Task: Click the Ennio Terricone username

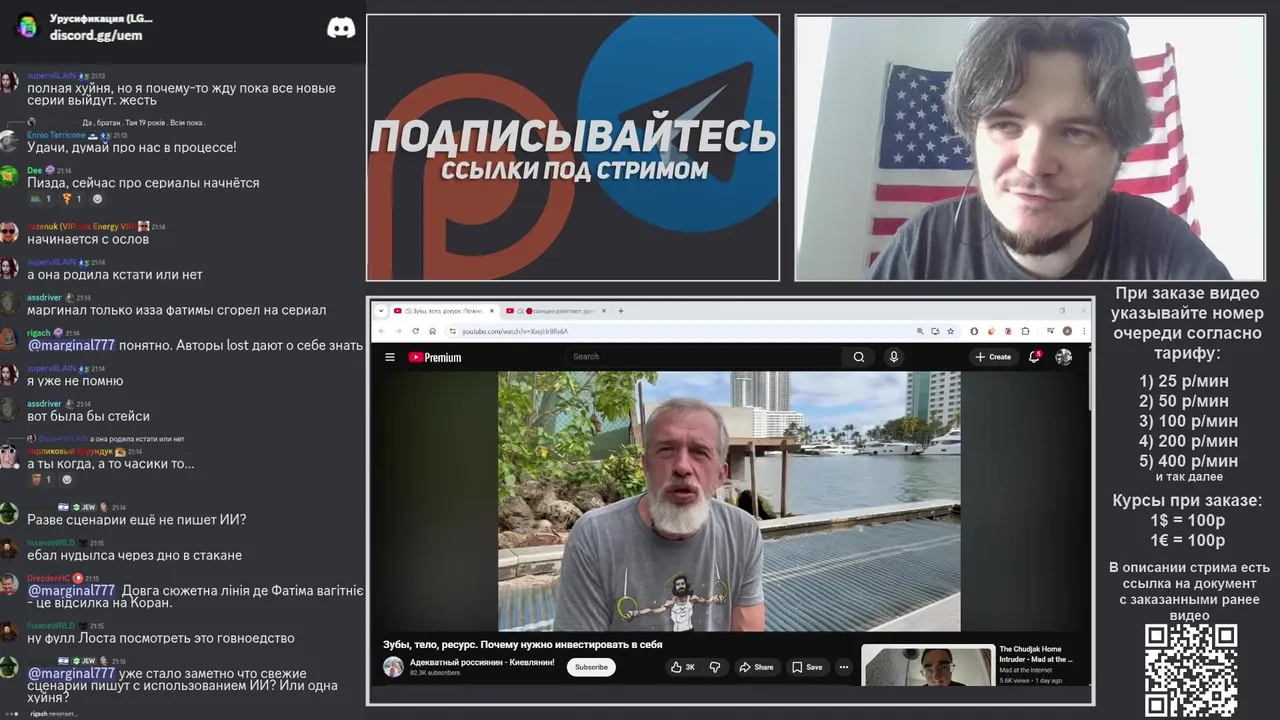Action: (x=56, y=135)
